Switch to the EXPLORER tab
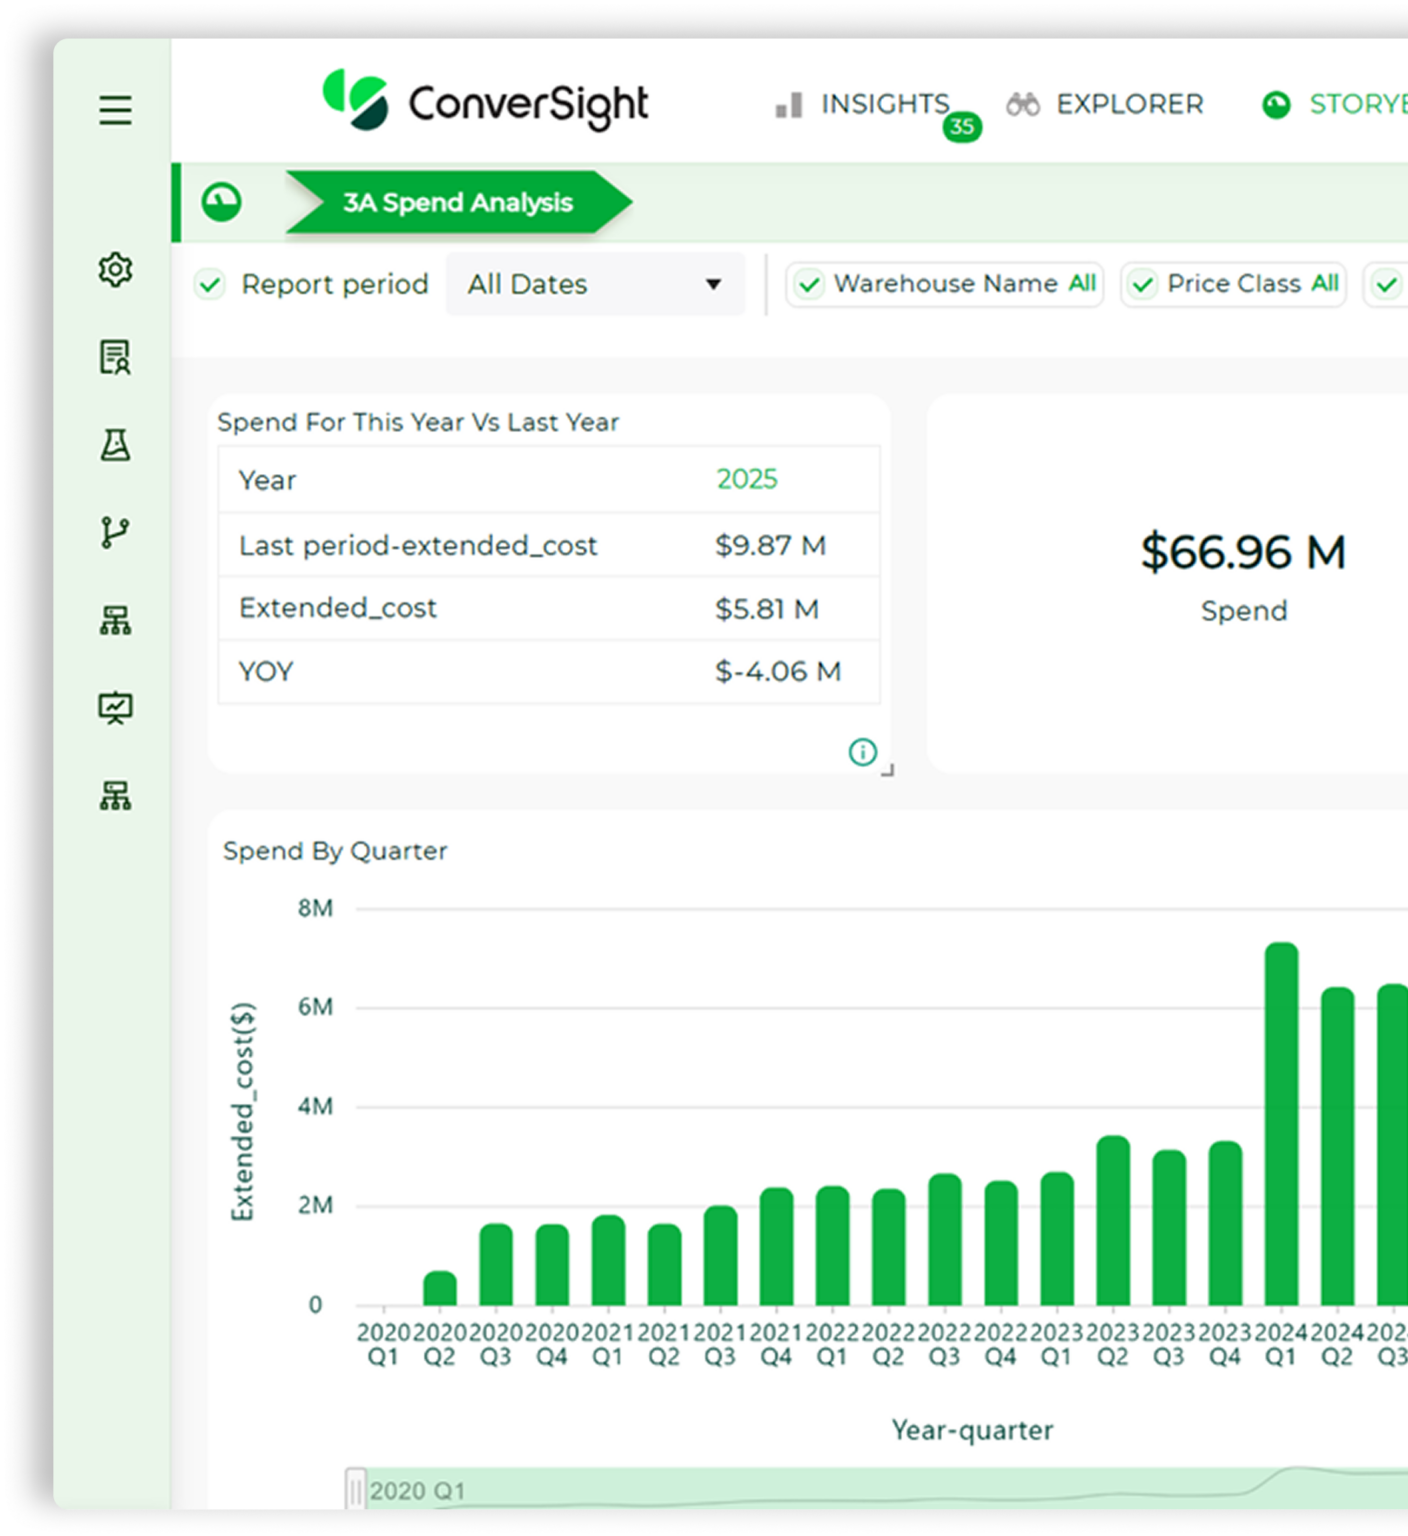The width and height of the screenshot is (1408, 1536). coord(1130,104)
